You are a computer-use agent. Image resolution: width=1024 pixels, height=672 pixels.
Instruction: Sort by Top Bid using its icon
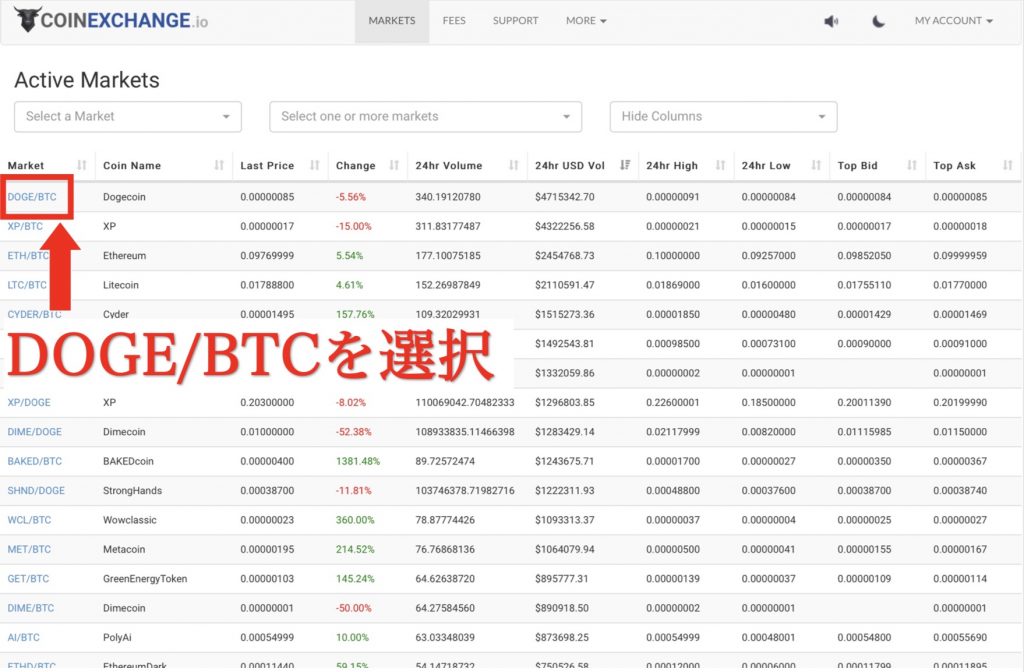(912, 165)
